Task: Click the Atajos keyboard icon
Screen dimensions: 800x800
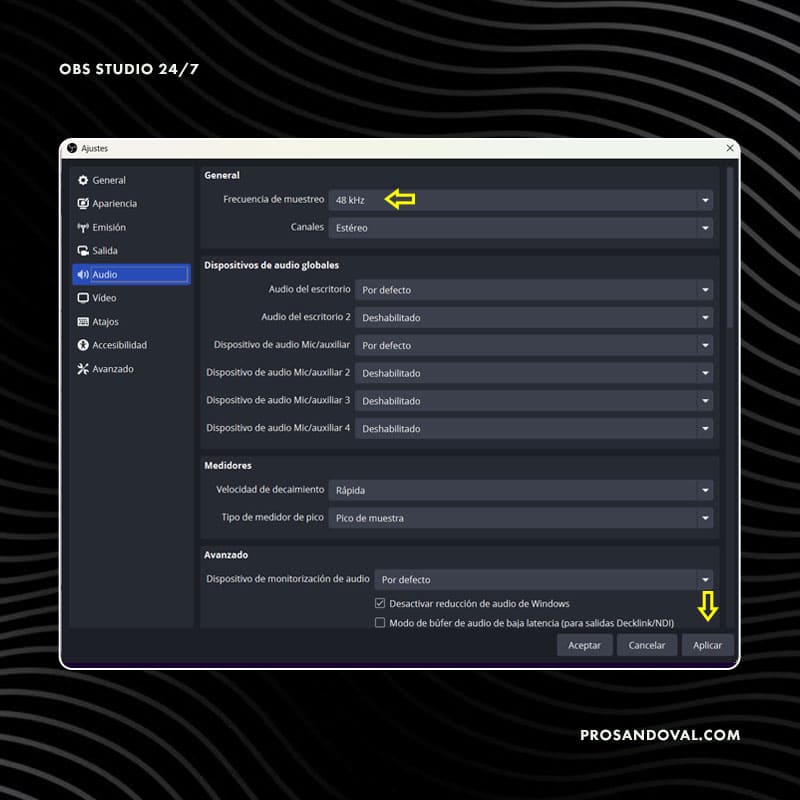Action: (x=83, y=321)
